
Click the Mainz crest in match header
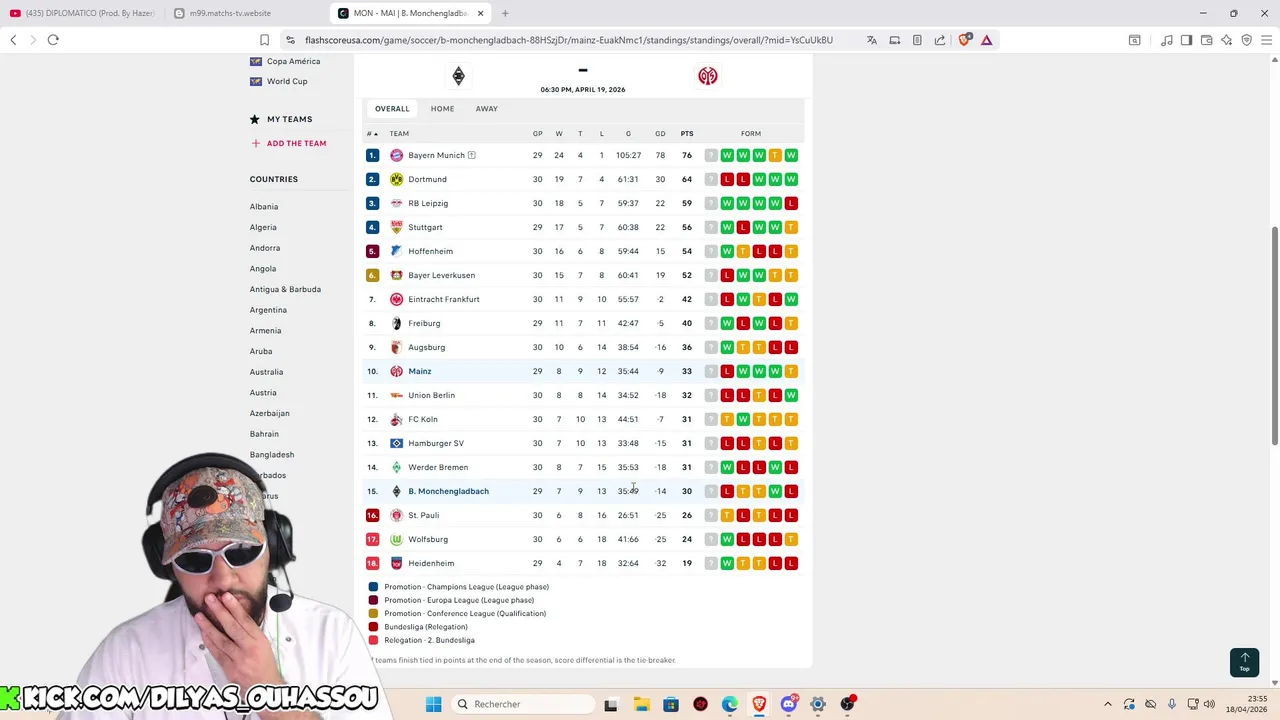[708, 76]
